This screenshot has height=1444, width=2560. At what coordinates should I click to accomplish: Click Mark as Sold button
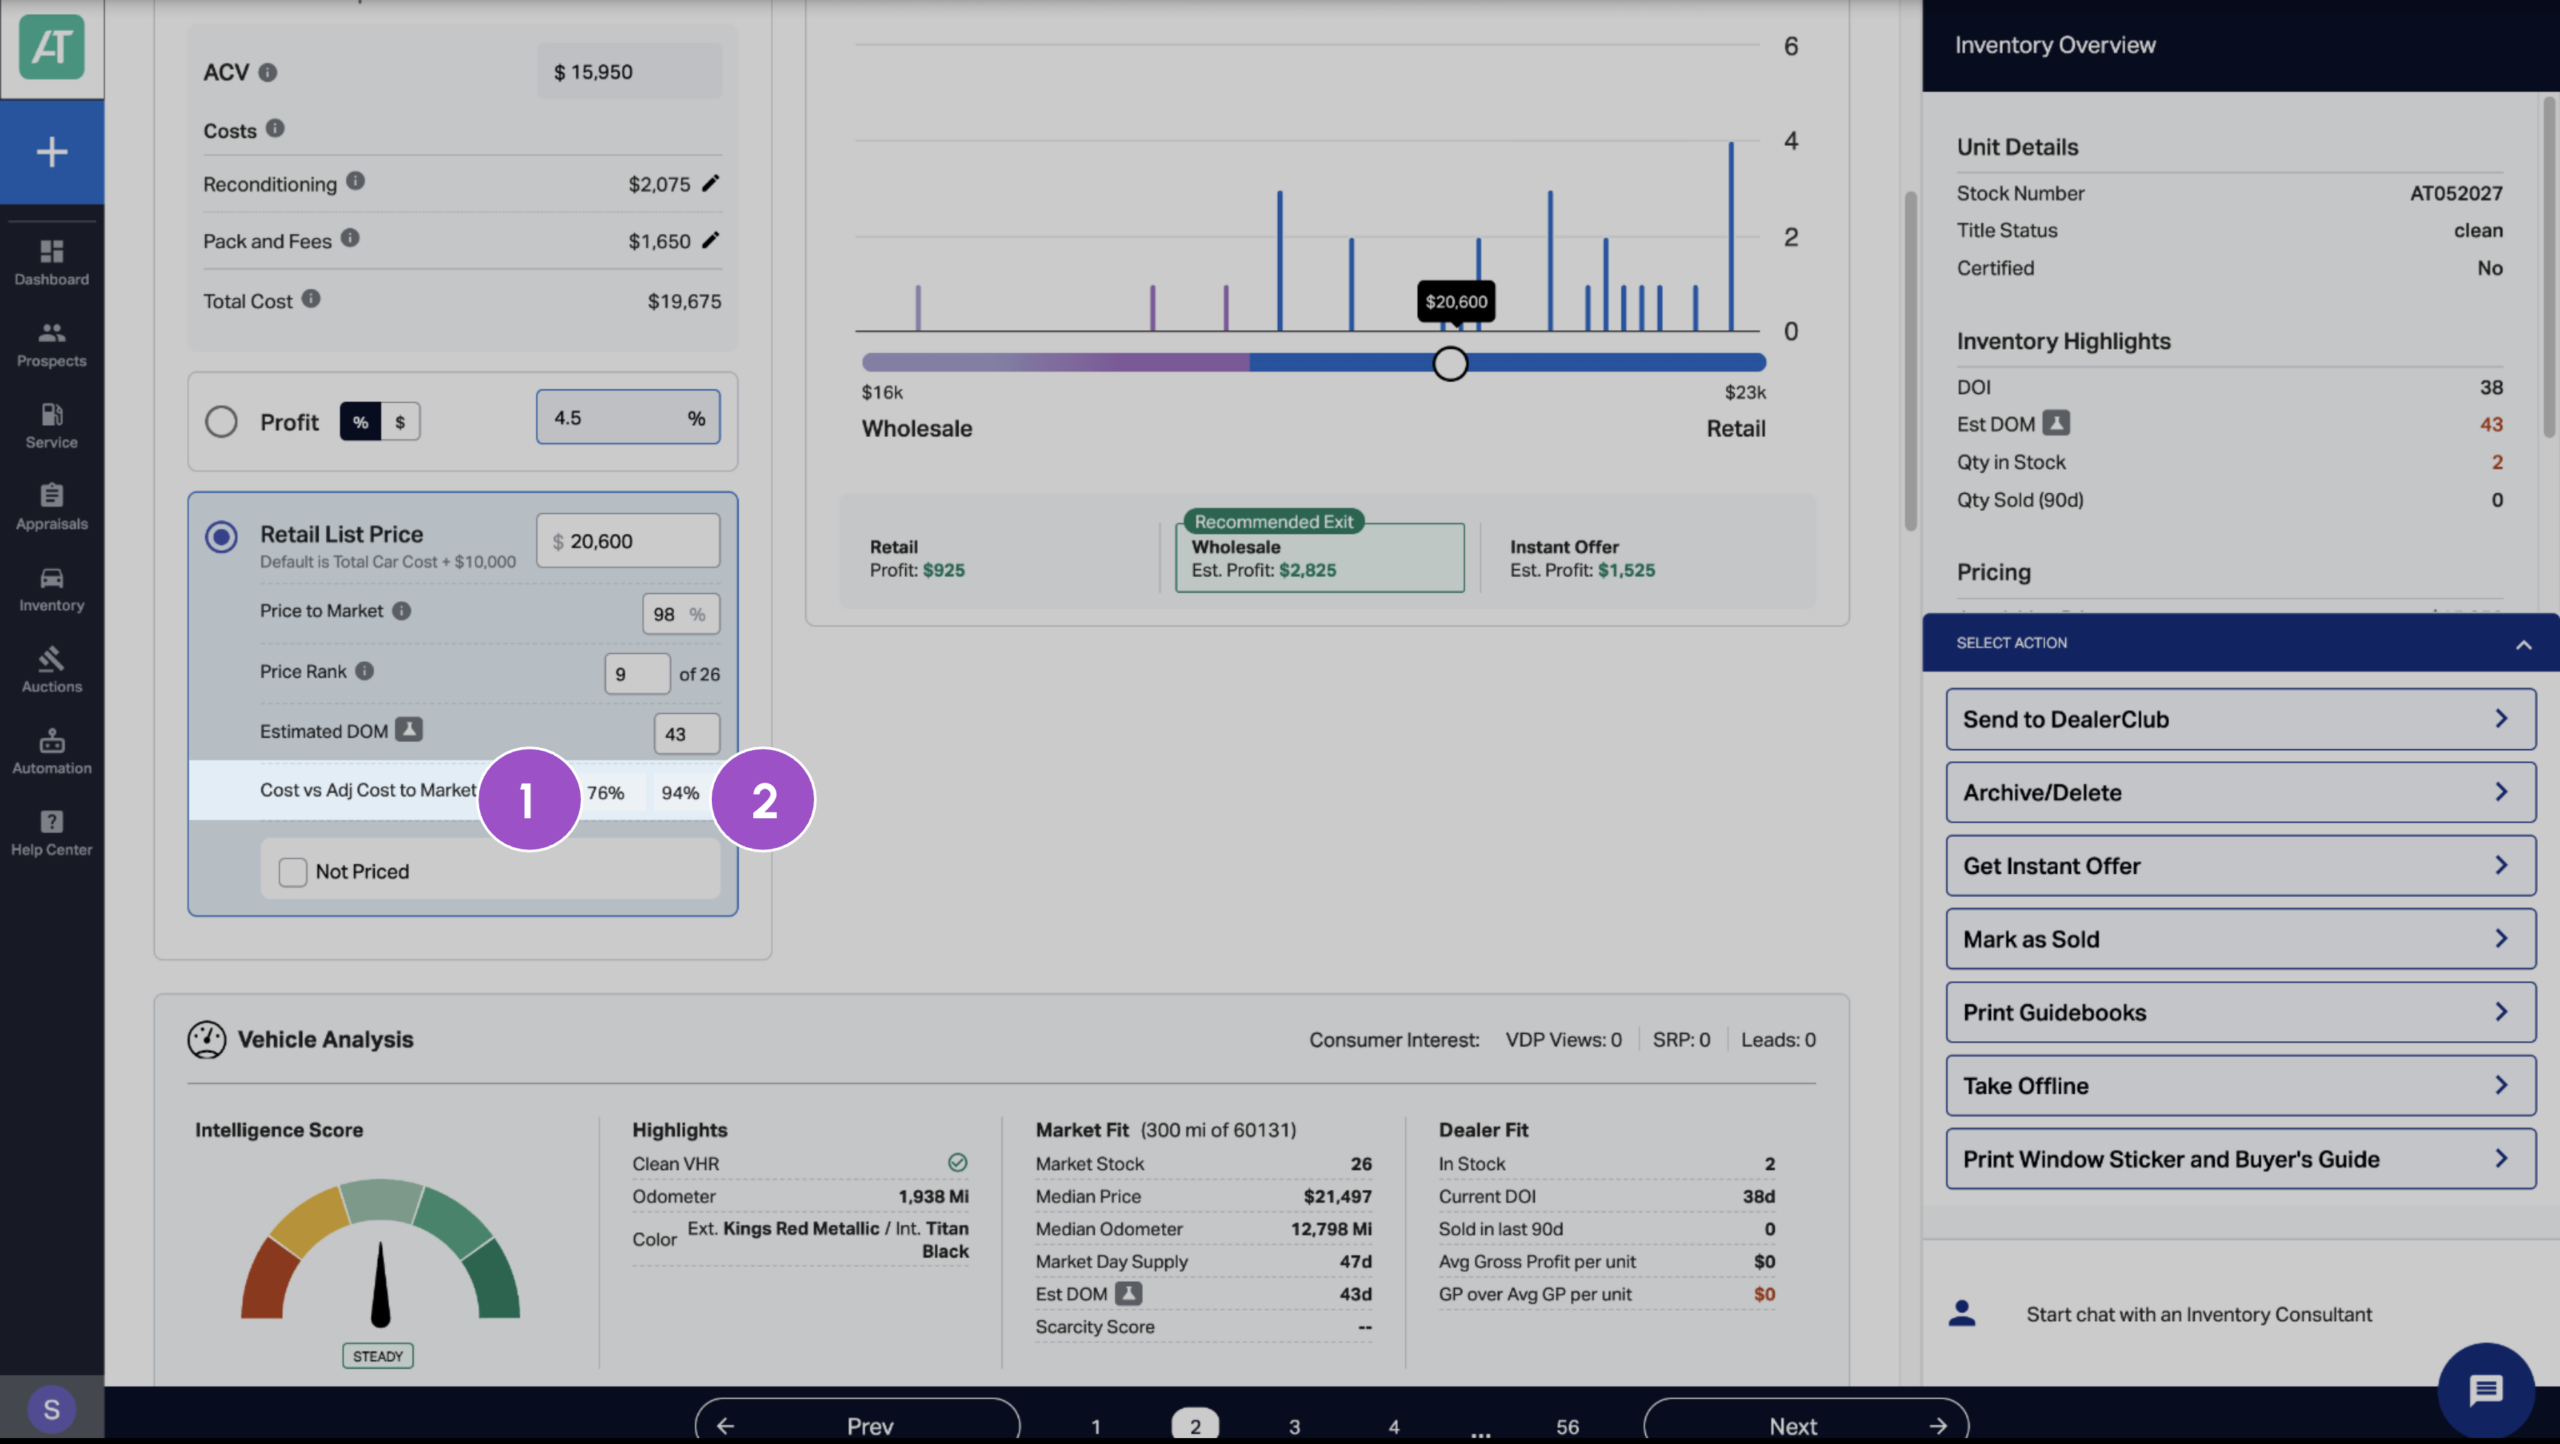coord(2240,939)
